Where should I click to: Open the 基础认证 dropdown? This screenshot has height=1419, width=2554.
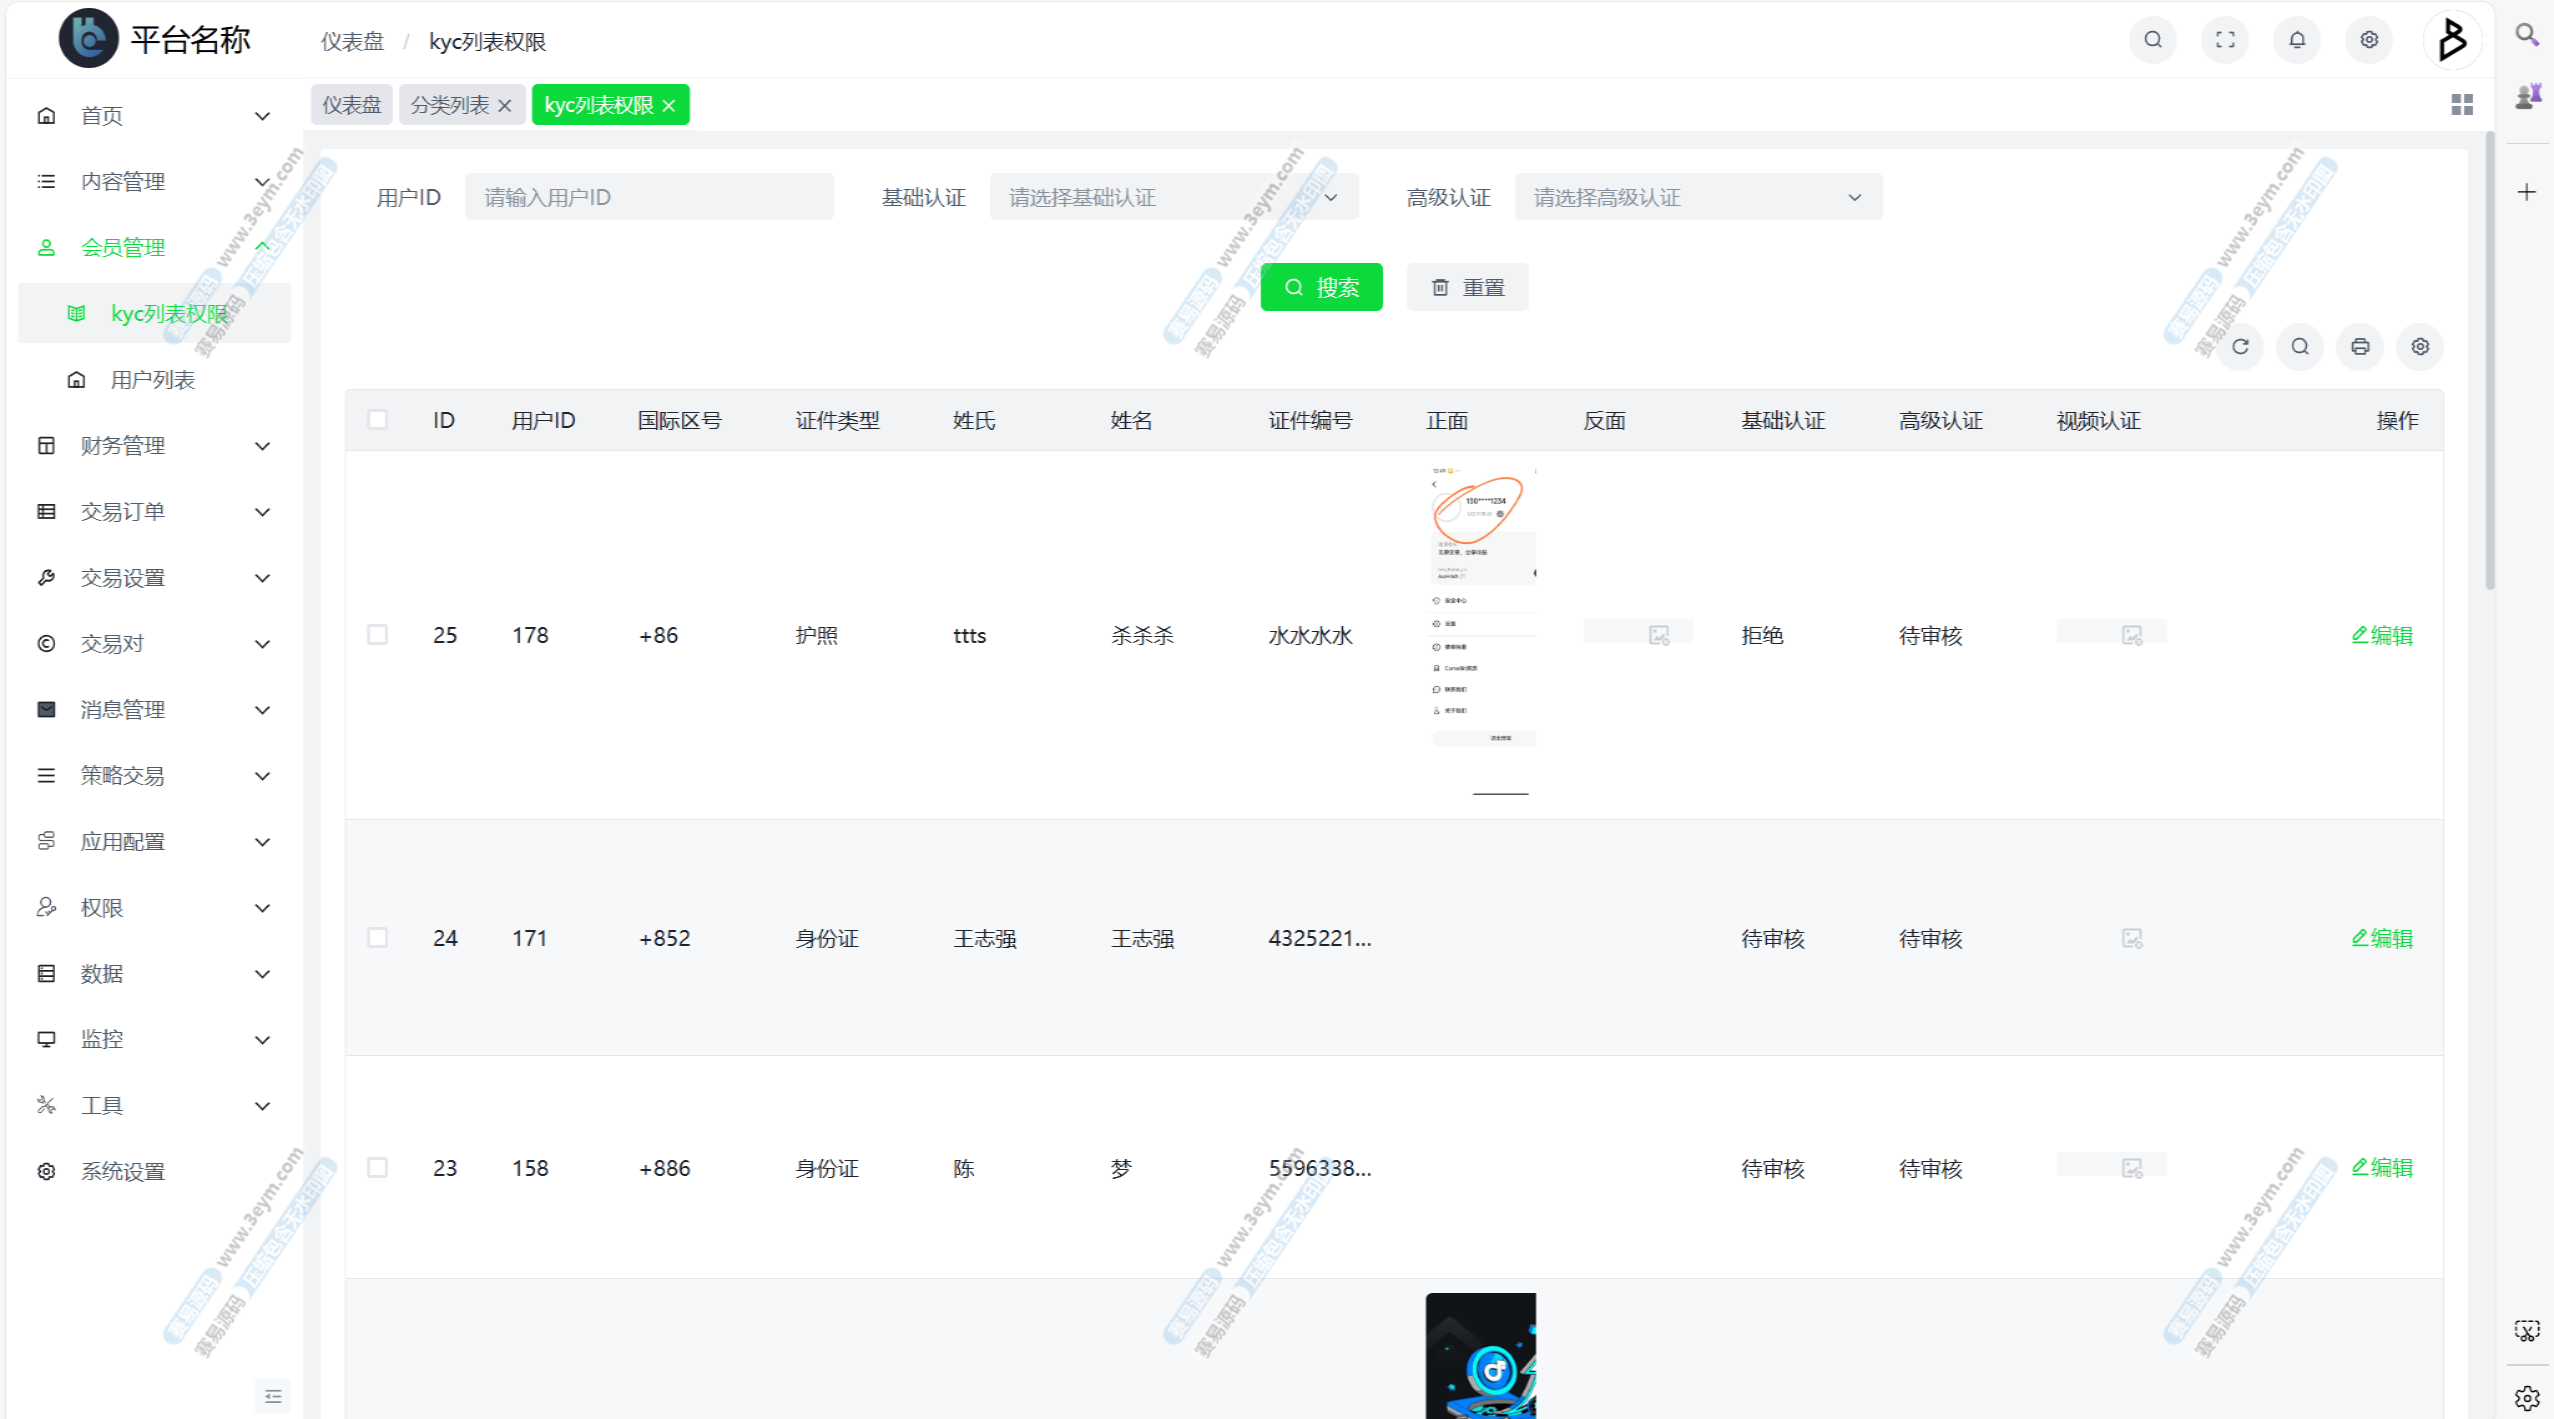click(x=1173, y=197)
